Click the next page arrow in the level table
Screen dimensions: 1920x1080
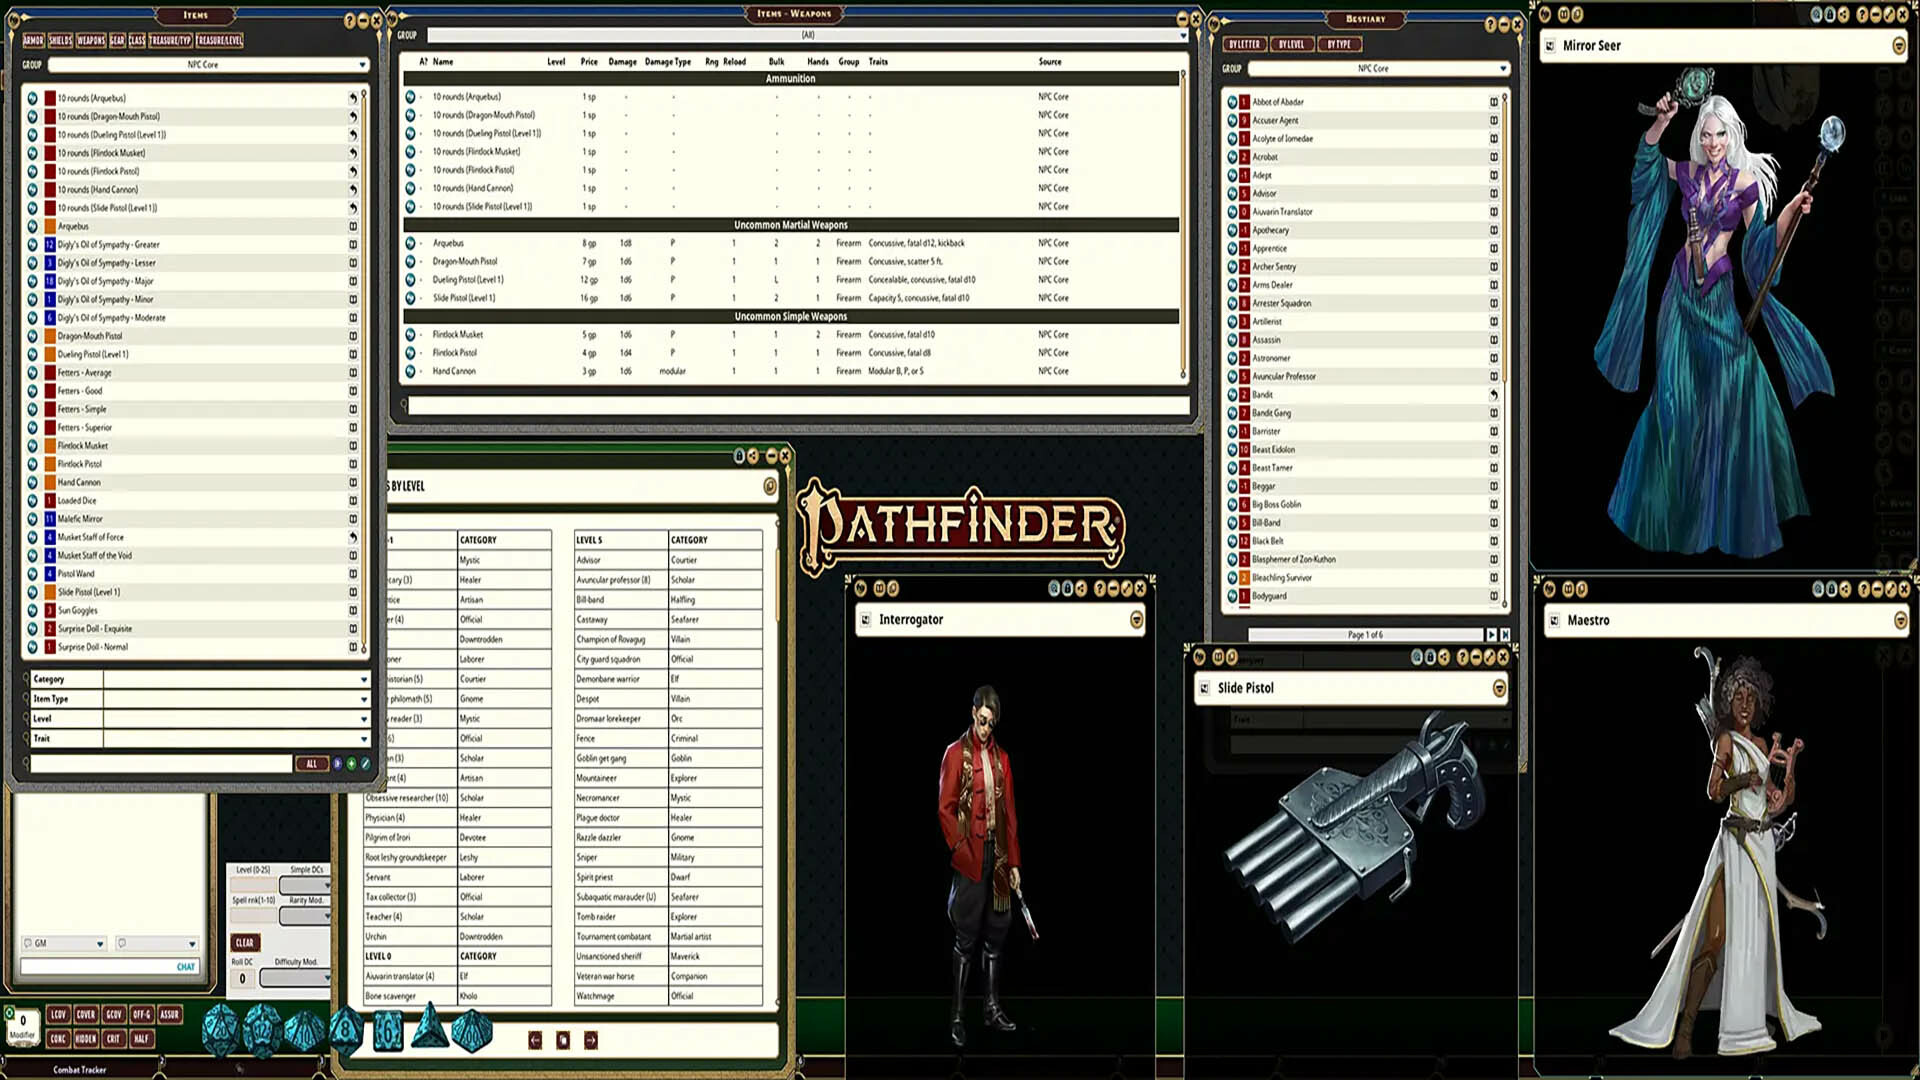[591, 1040]
